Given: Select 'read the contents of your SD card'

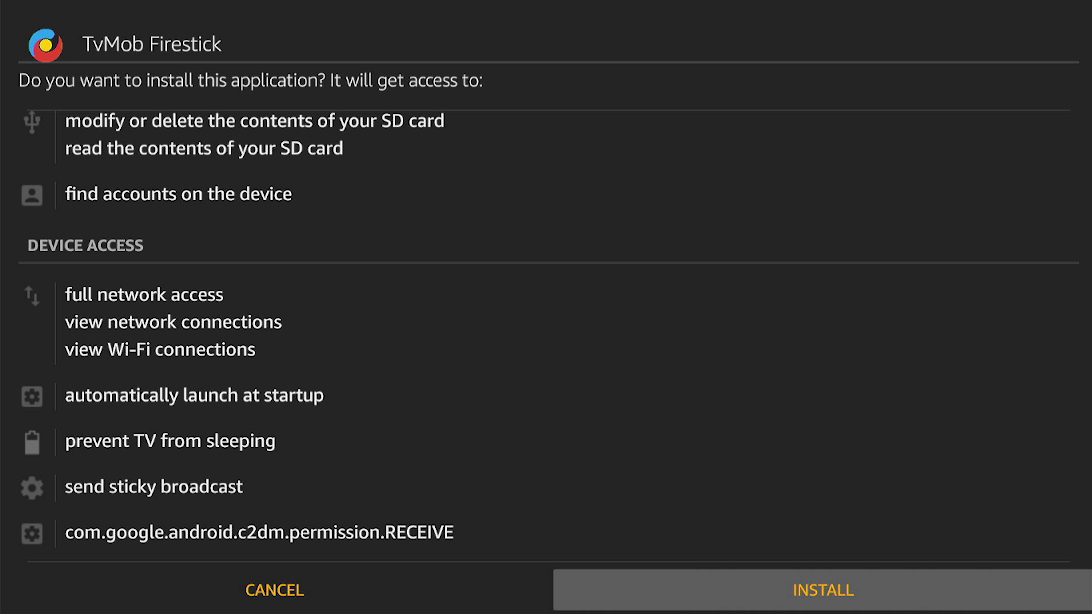Looking at the screenshot, I should click(204, 148).
